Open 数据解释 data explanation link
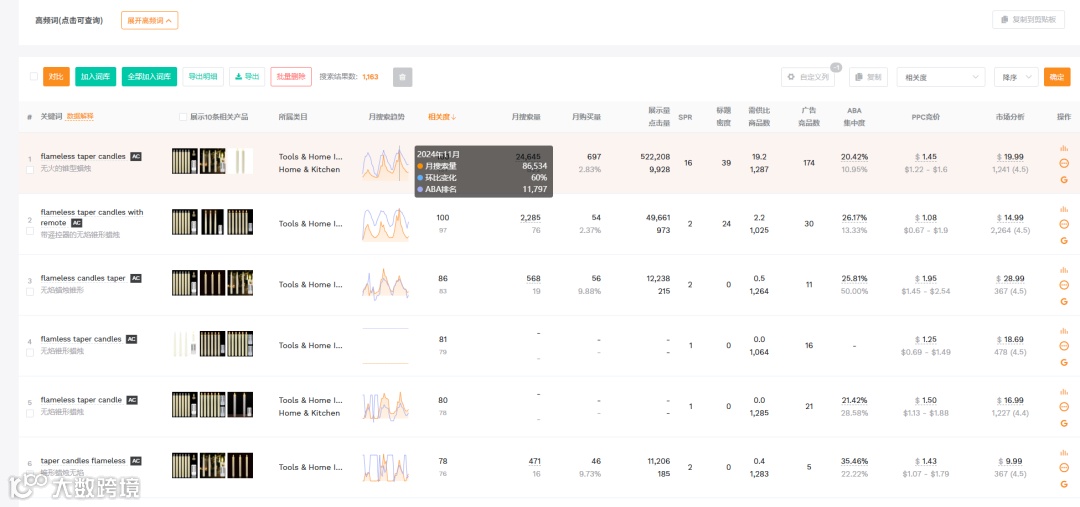This screenshot has height=507, width=1080. pyautogui.click(x=80, y=116)
